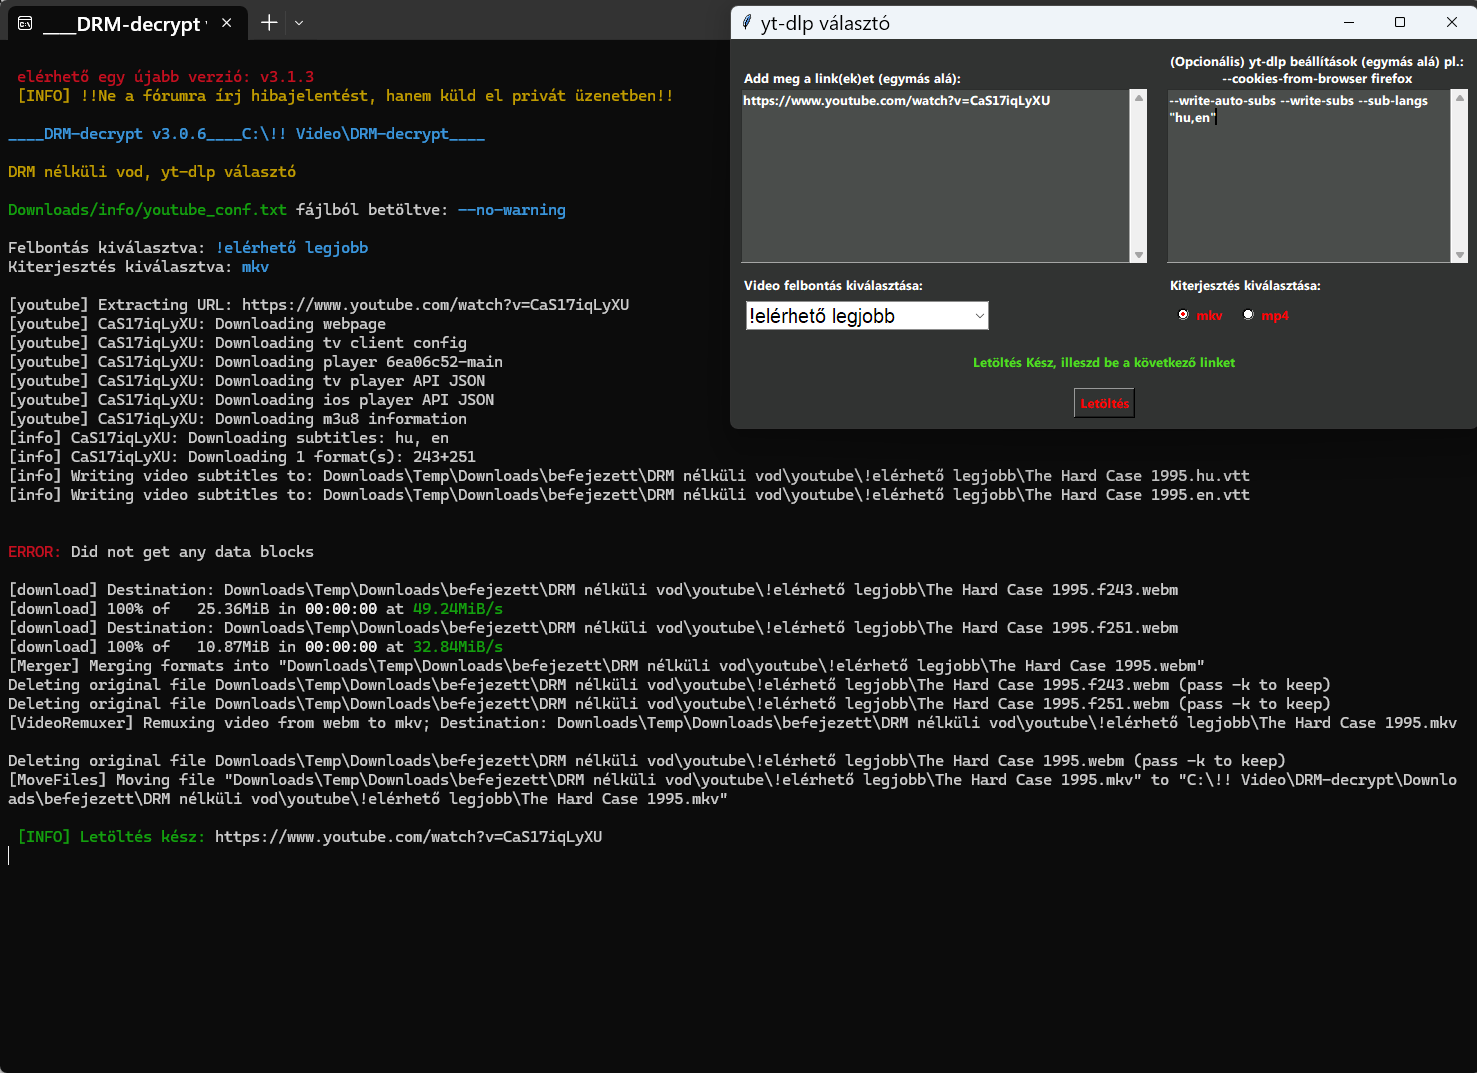
Task: Minimize the yt-dlp választó window
Action: [x=1348, y=22]
